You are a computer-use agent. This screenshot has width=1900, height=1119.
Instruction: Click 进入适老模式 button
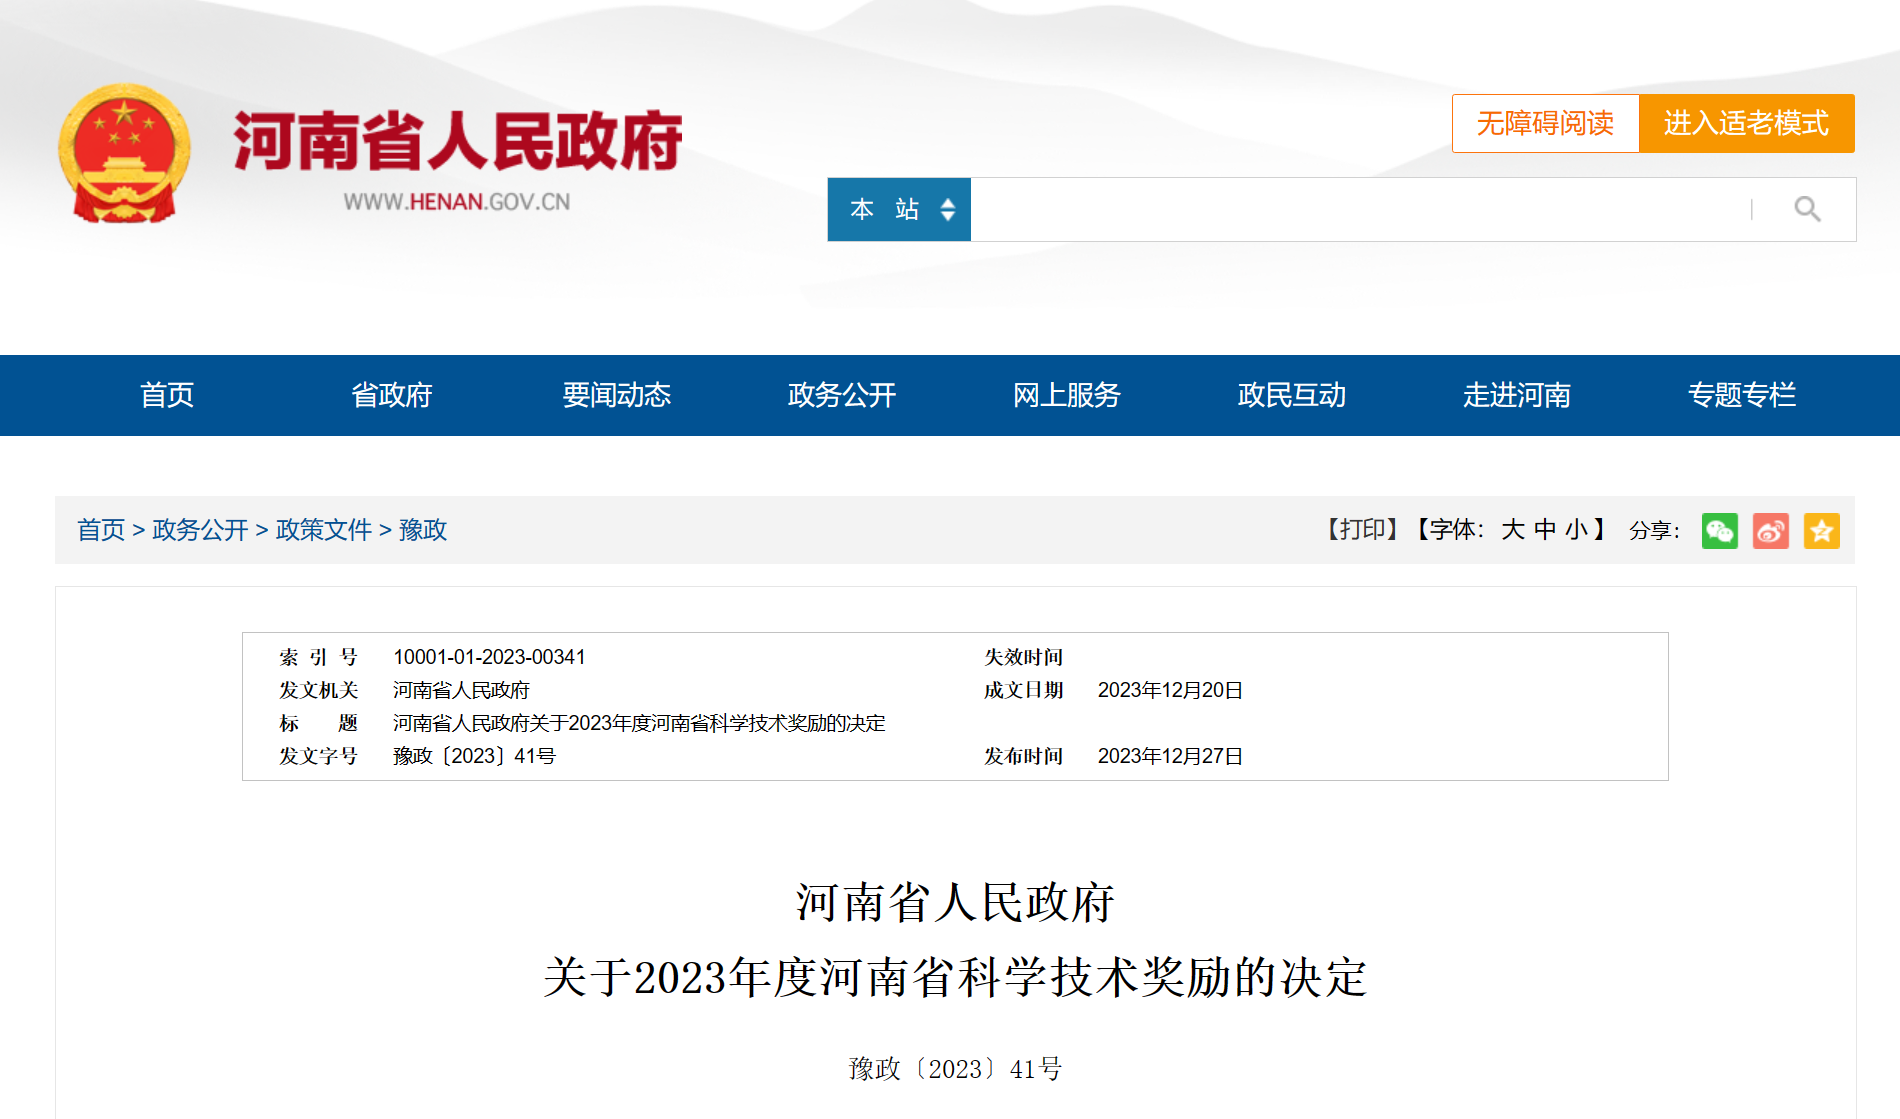pos(1746,123)
